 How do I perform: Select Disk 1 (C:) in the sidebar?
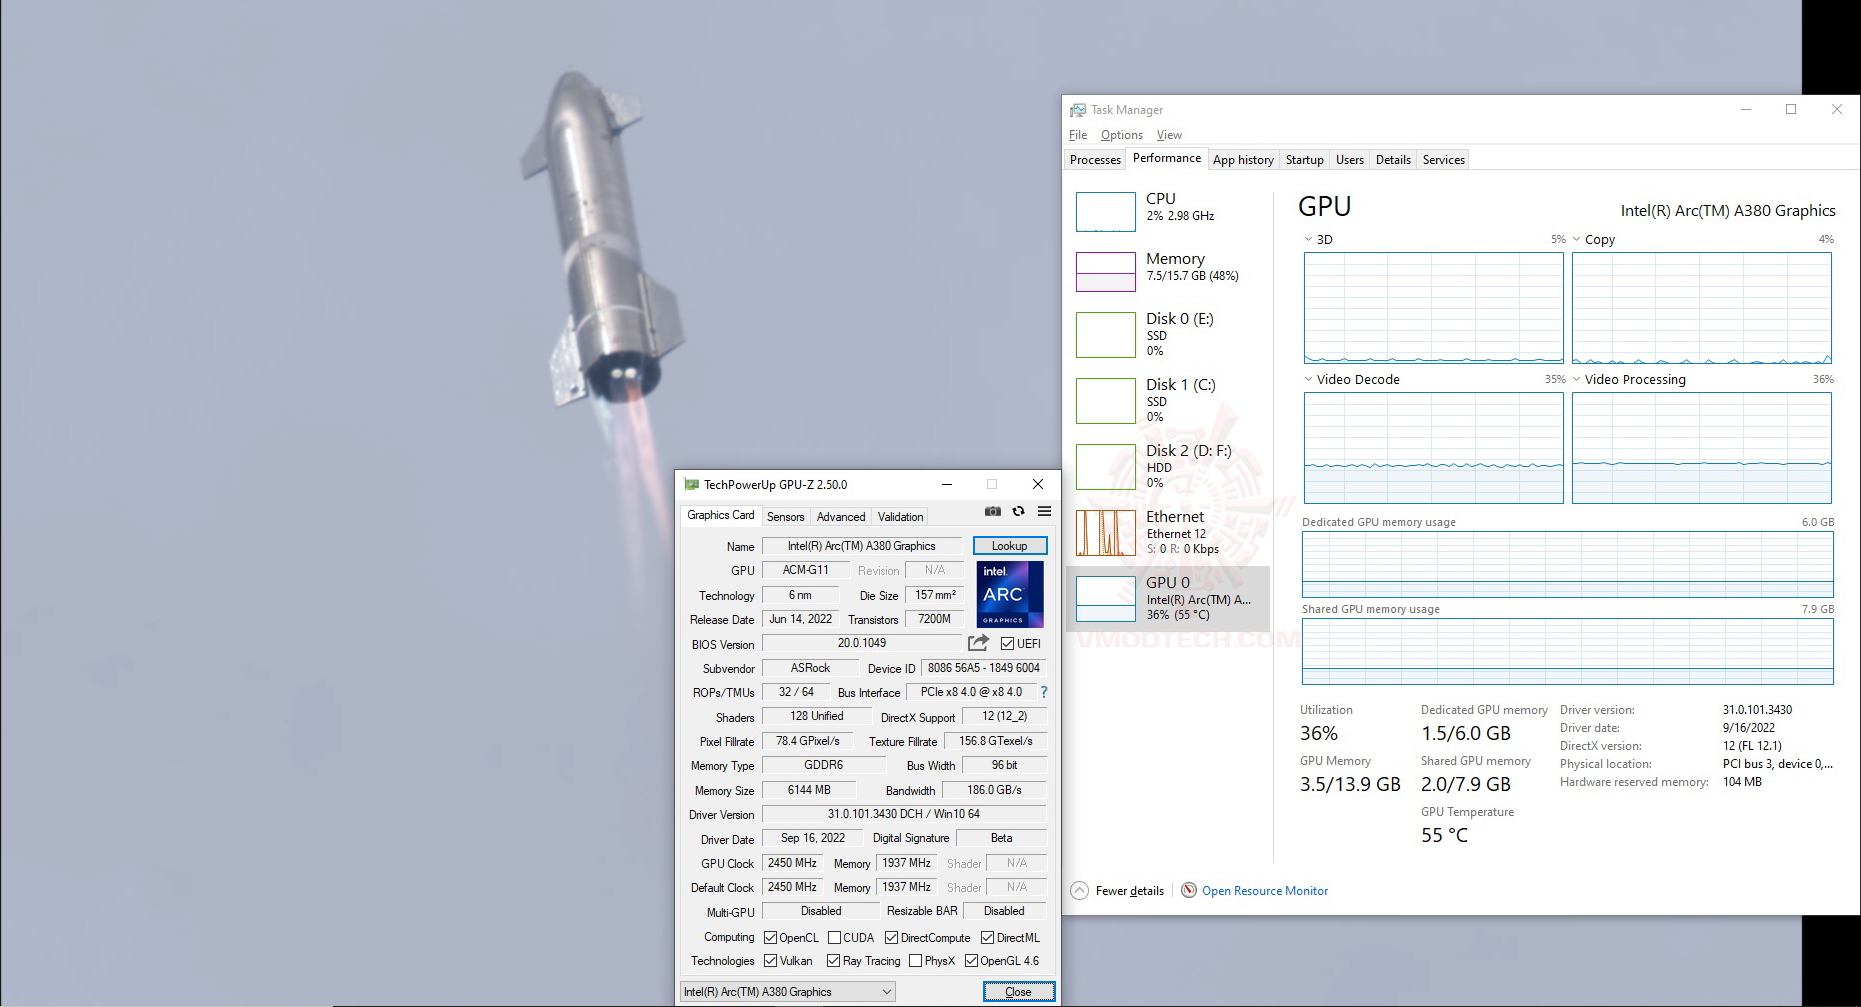point(1168,400)
